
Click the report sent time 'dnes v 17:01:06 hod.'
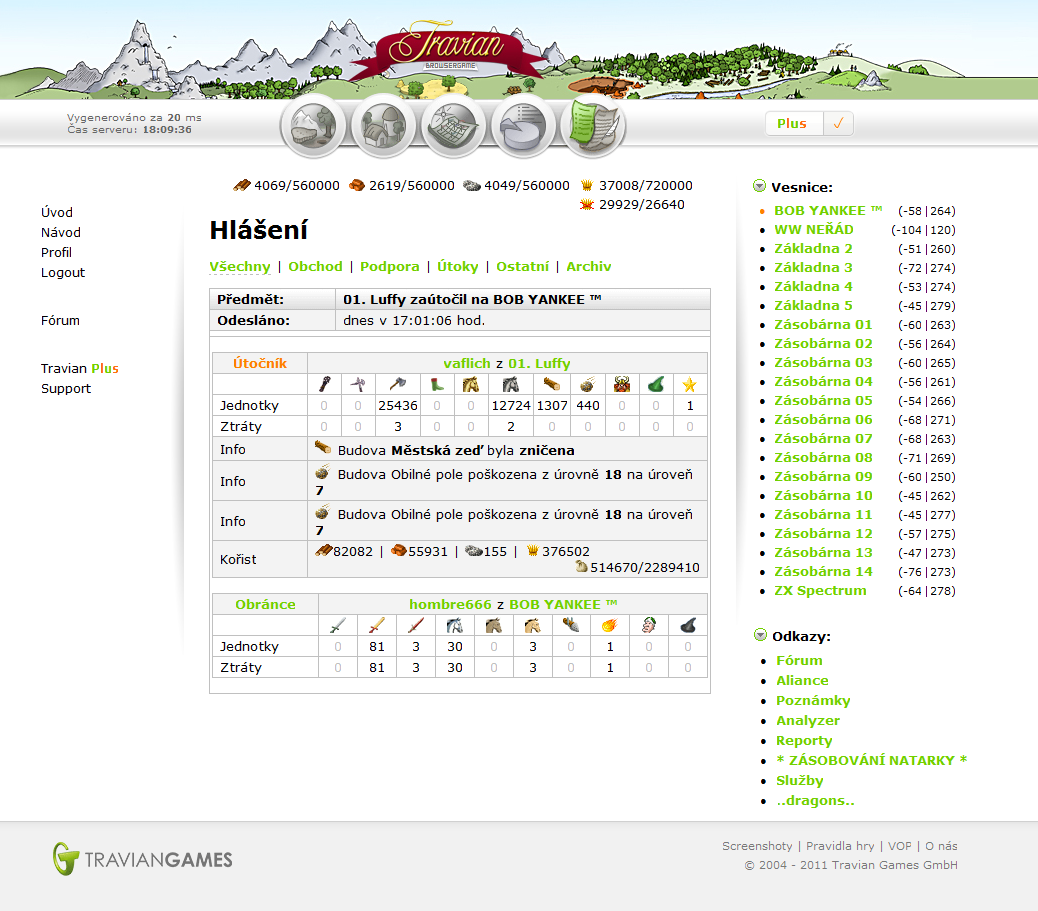[414, 320]
